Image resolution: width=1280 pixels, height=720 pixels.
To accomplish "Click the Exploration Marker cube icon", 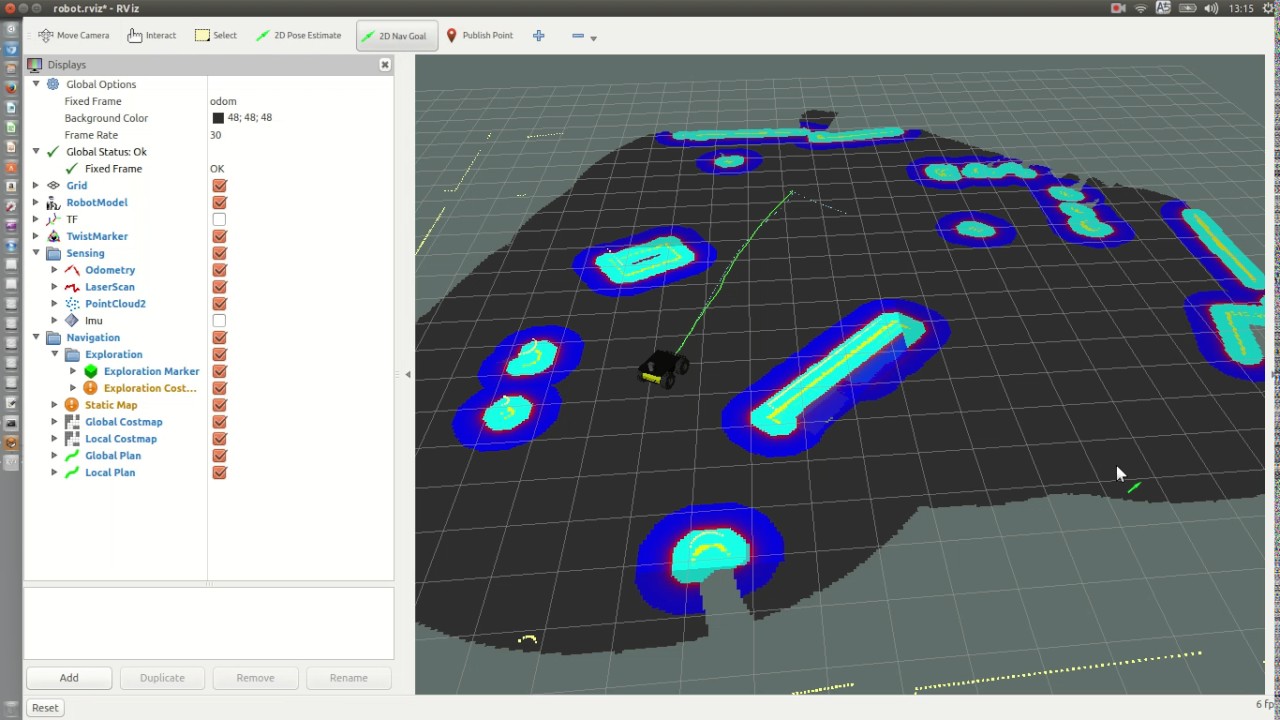I will click(x=91, y=371).
